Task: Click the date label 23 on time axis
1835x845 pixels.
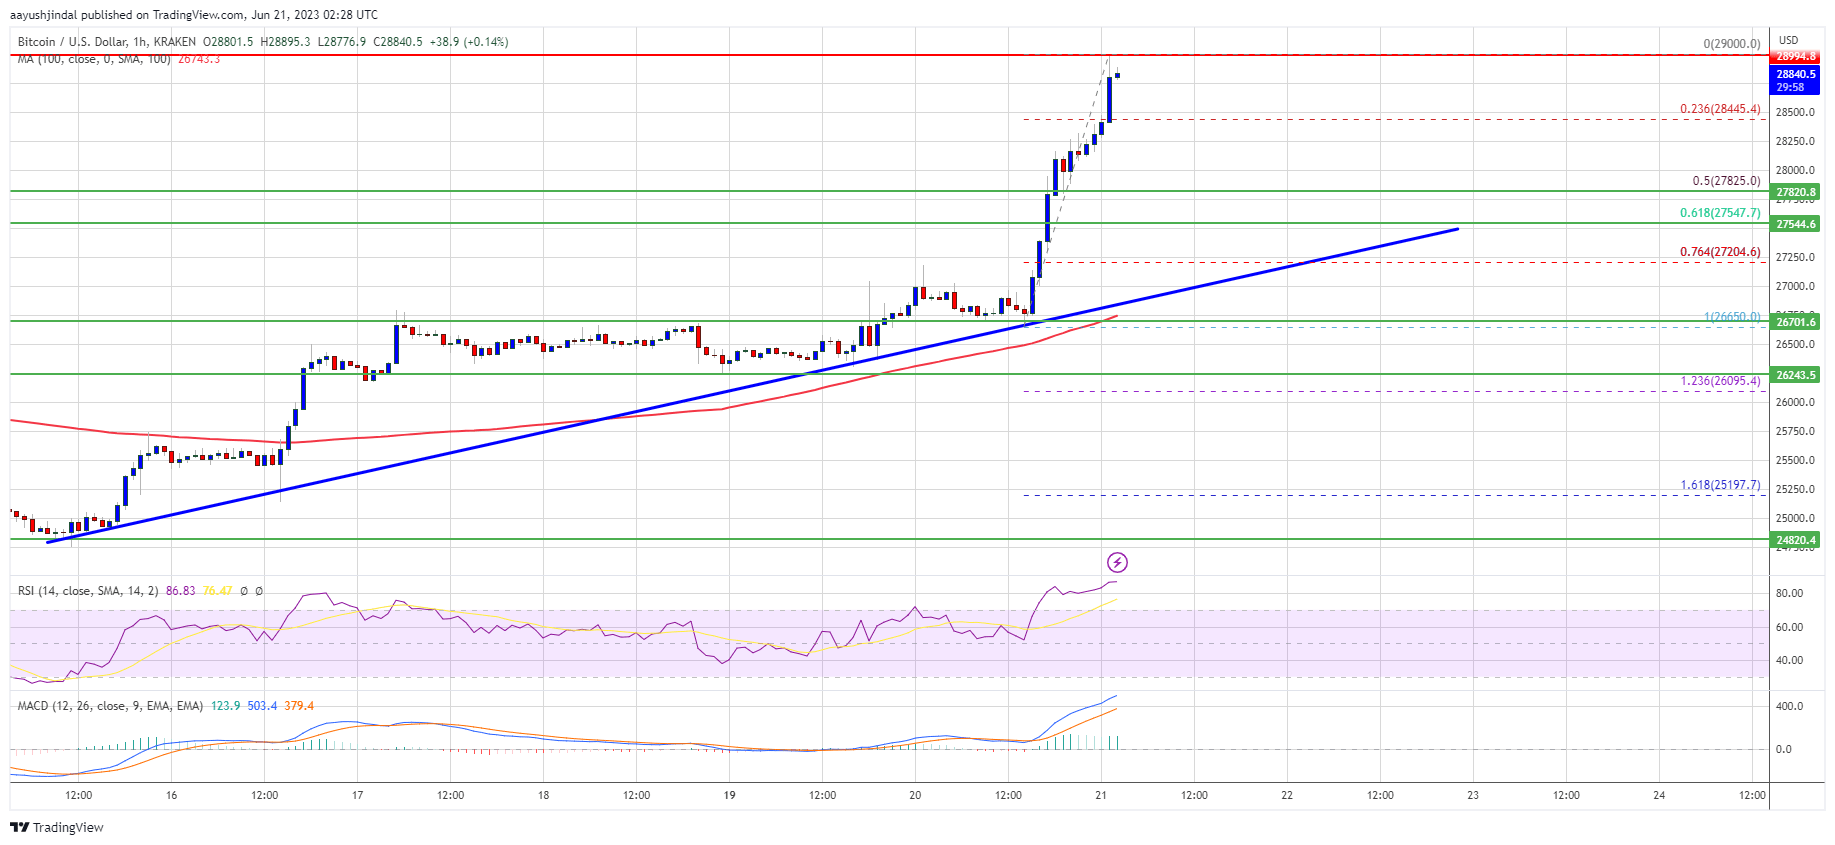Action: (1473, 796)
